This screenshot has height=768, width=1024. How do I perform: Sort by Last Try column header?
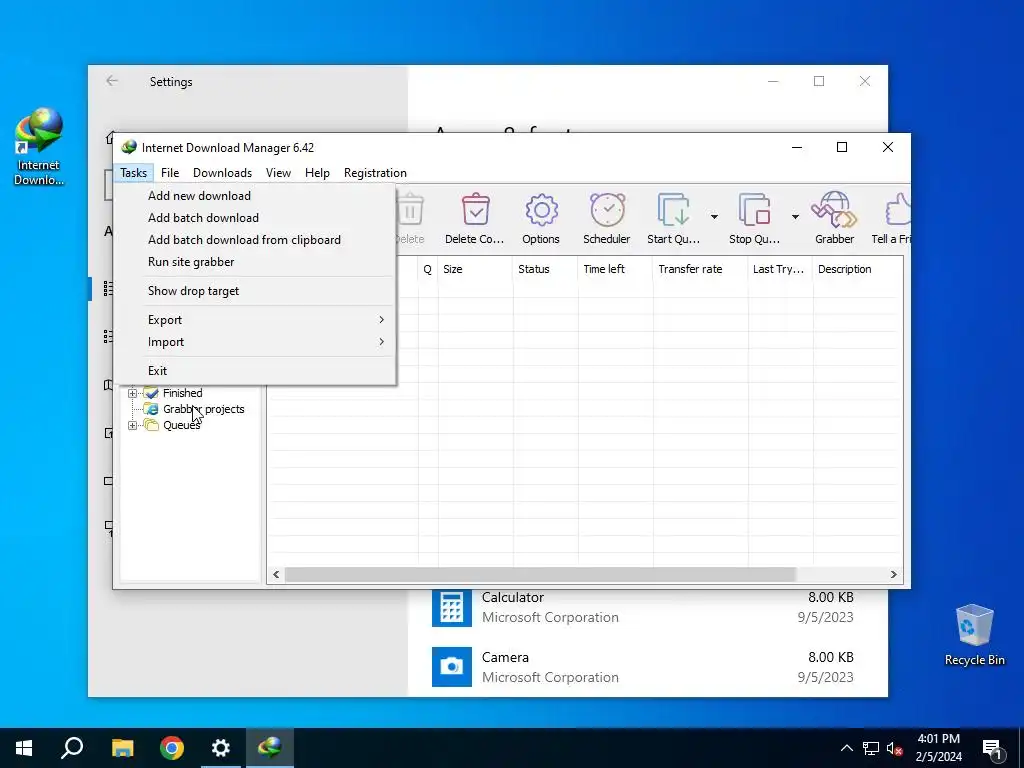[x=780, y=269]
